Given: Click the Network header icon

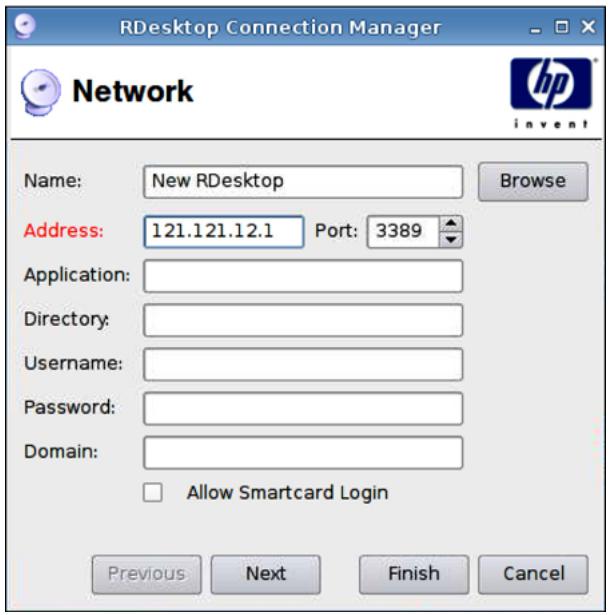Looking at the screenshot, I should pos(40,92).
